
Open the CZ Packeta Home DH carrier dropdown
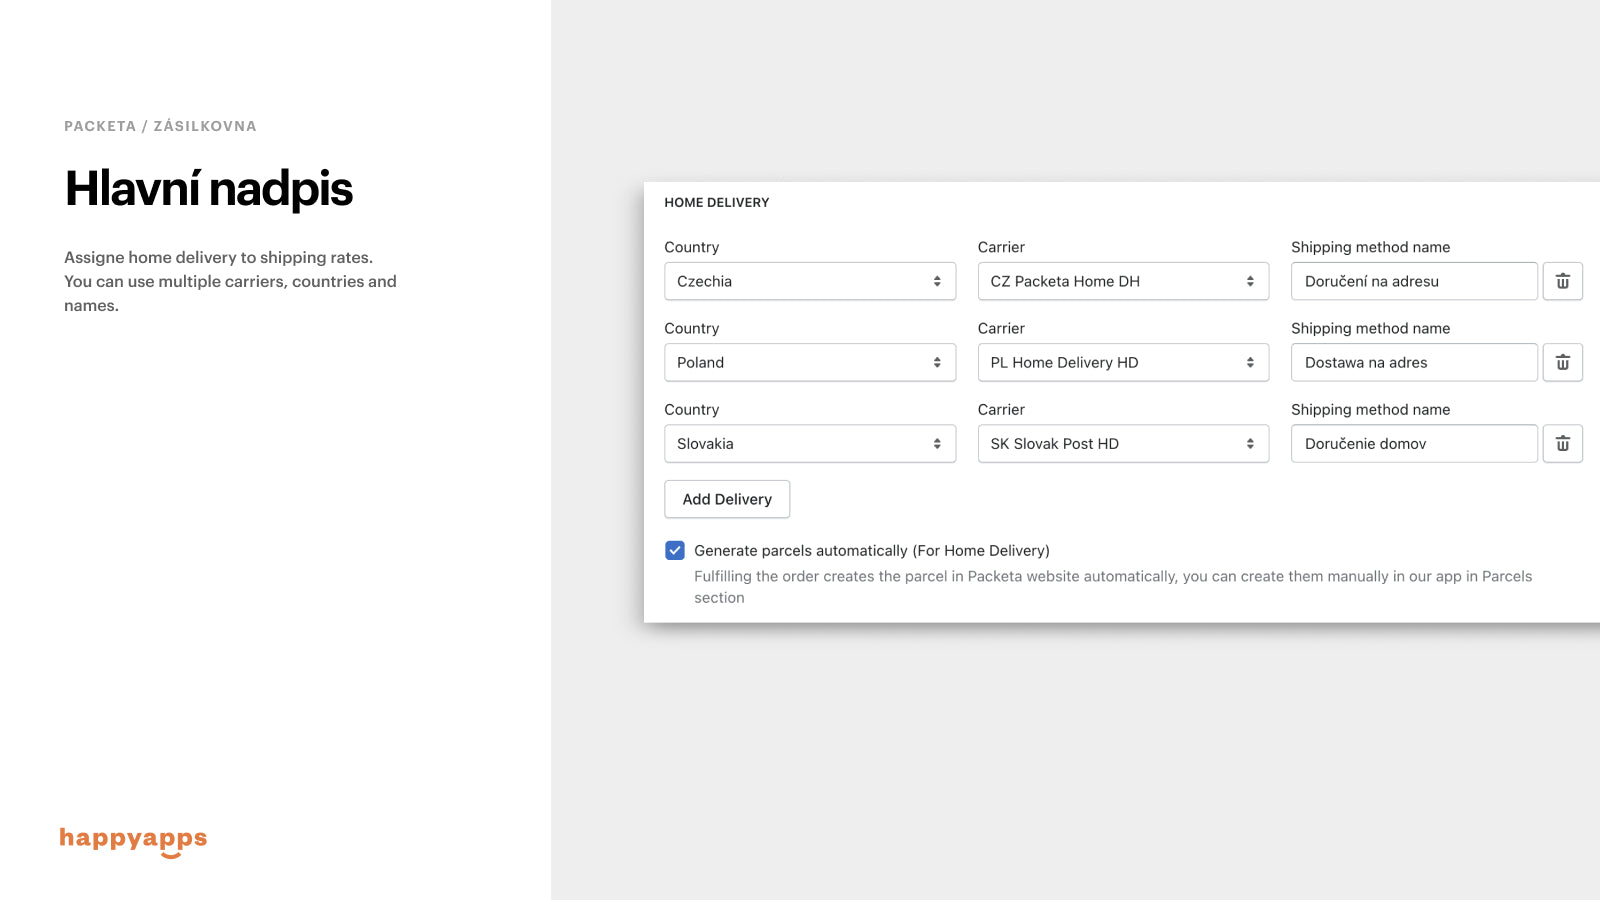point(1123,281)
